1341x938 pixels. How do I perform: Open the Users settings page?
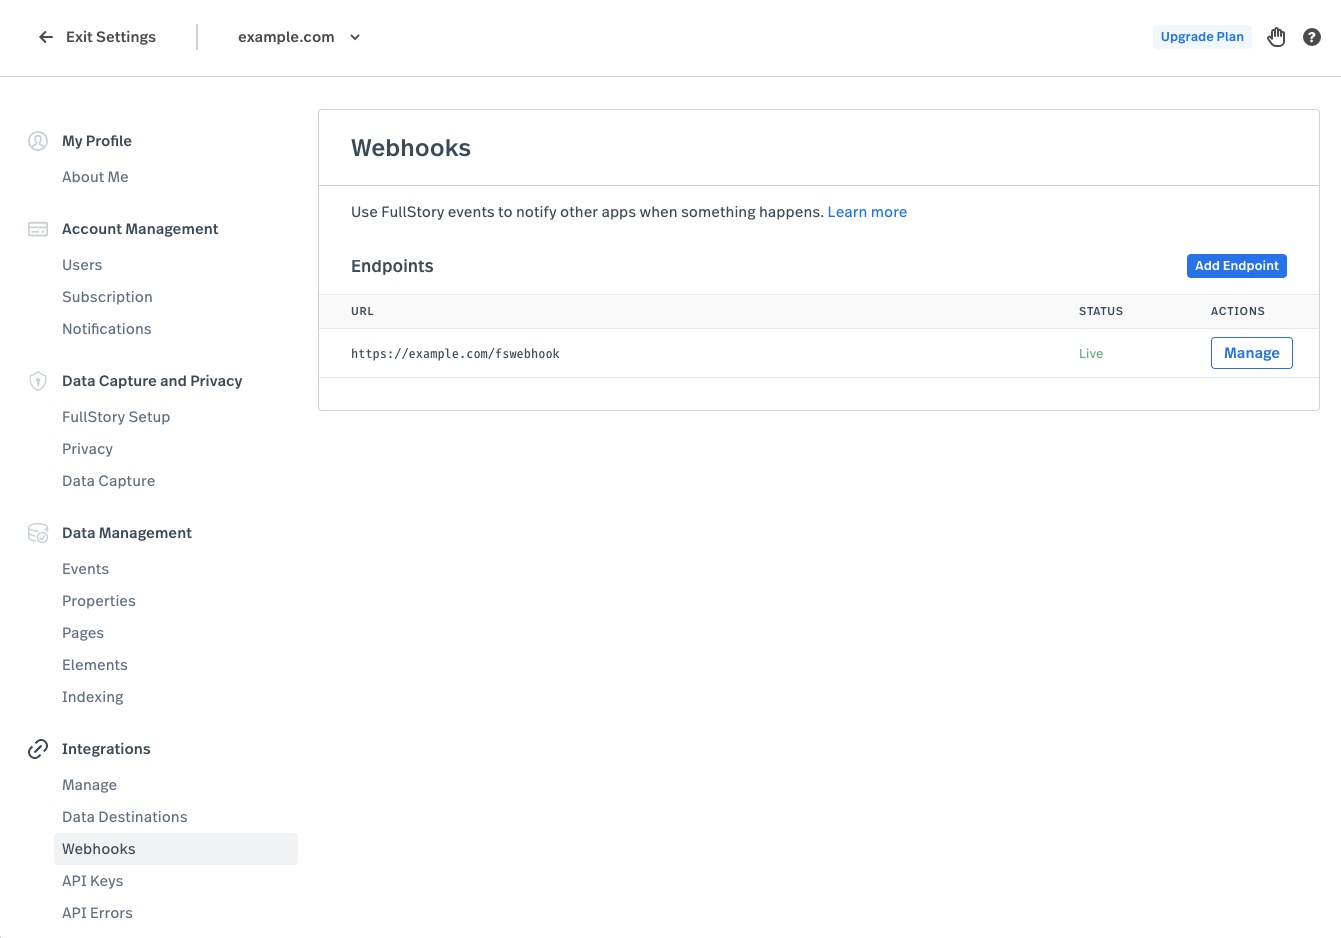[x=82, y=265]
